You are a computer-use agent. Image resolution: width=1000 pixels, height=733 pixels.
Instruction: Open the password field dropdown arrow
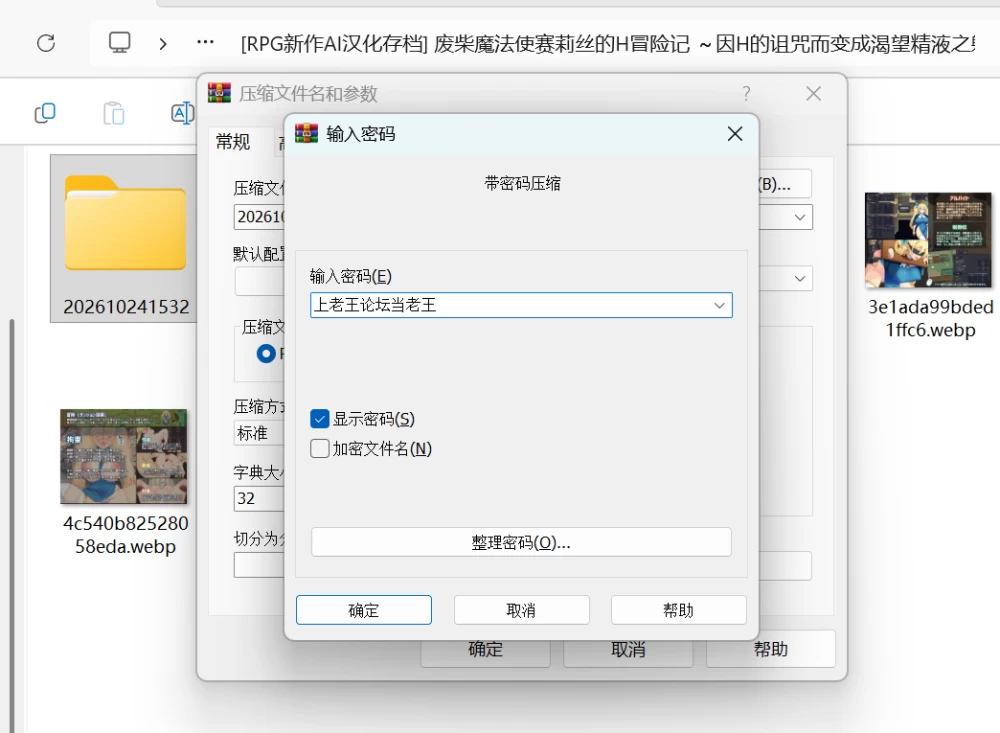tap(719, 305)
